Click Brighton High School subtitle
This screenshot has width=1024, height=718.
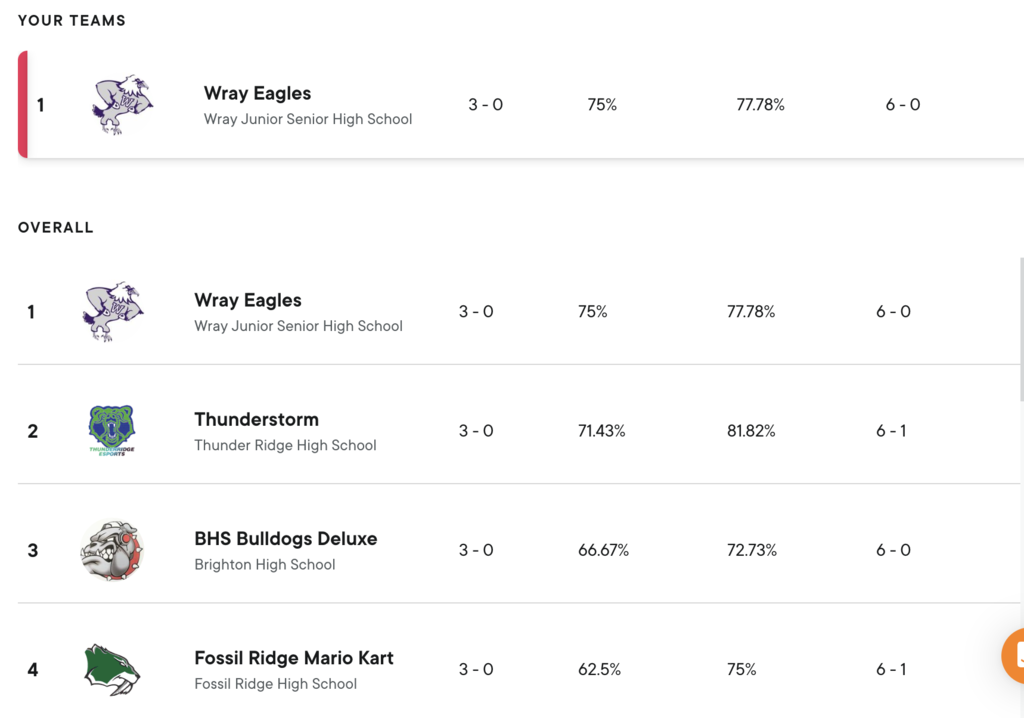(264, 564)
